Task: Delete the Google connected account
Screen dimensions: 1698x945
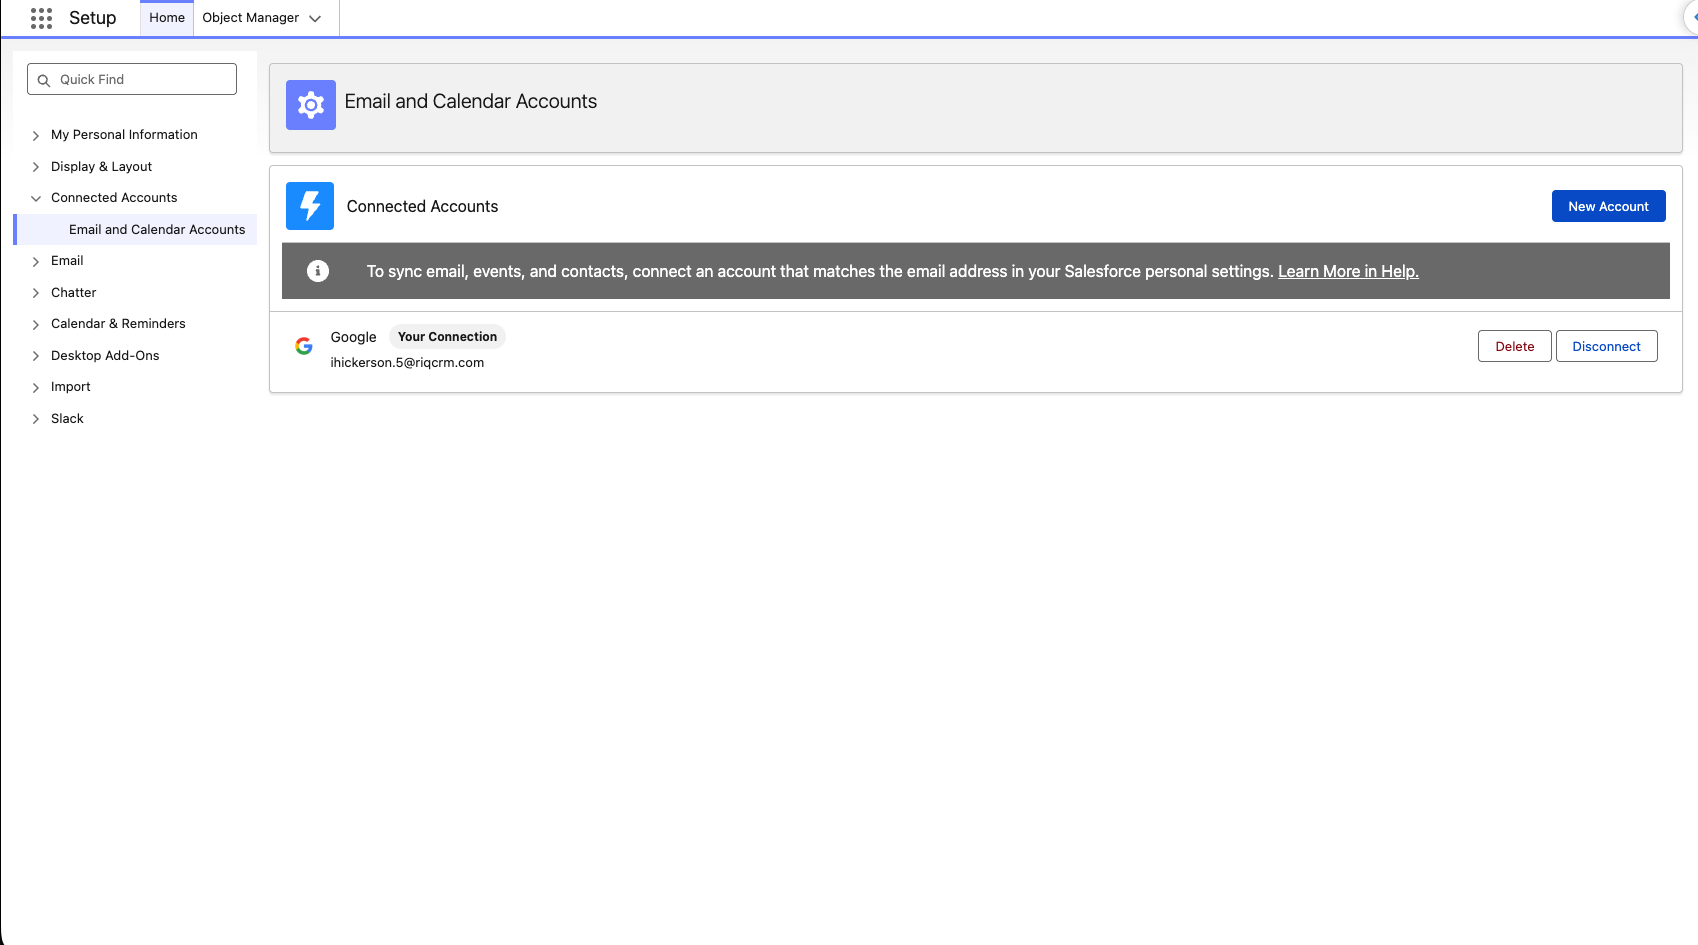Action: tap(1514, 346)
